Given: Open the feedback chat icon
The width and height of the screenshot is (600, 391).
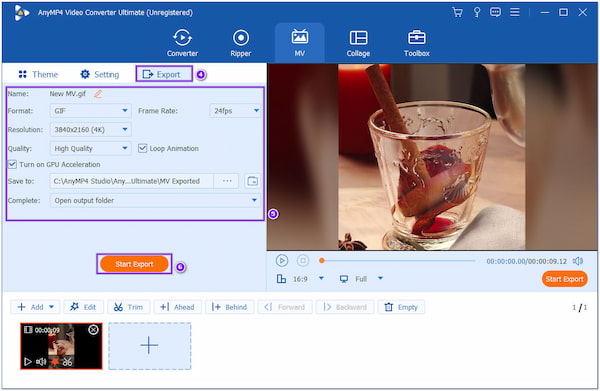Looking at the screenshot, I should pyautogui.click(x=496, y=13).
